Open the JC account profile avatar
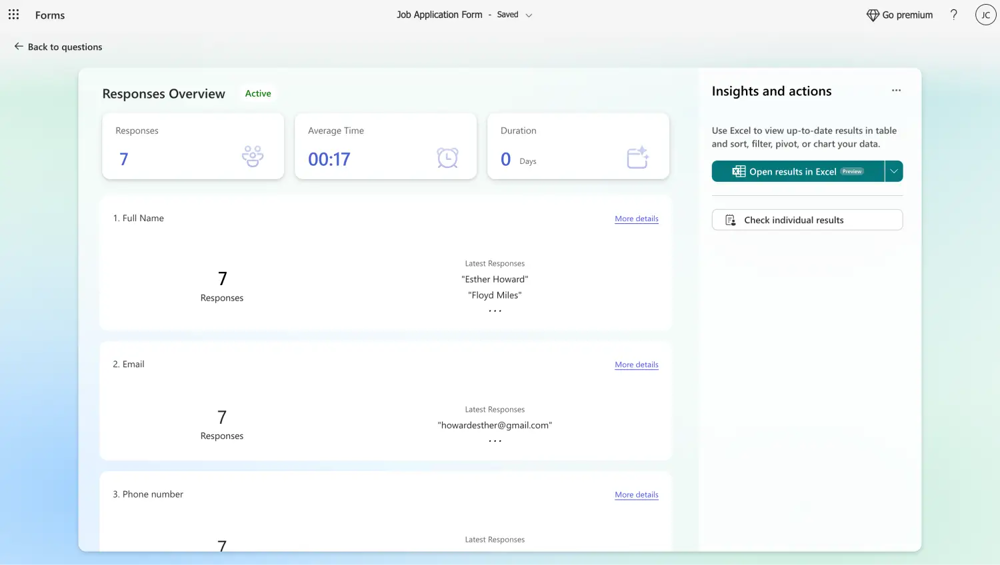The image size is (1000, 565). tap(985, 15)
